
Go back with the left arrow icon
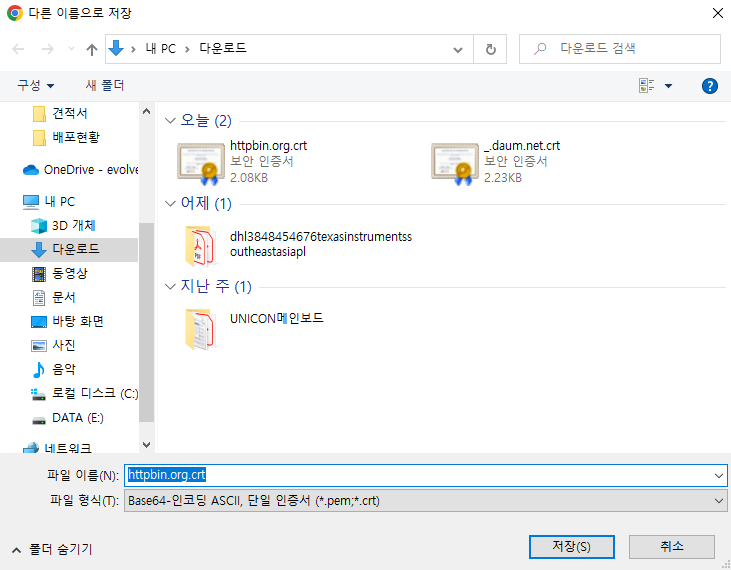[18, 49]
